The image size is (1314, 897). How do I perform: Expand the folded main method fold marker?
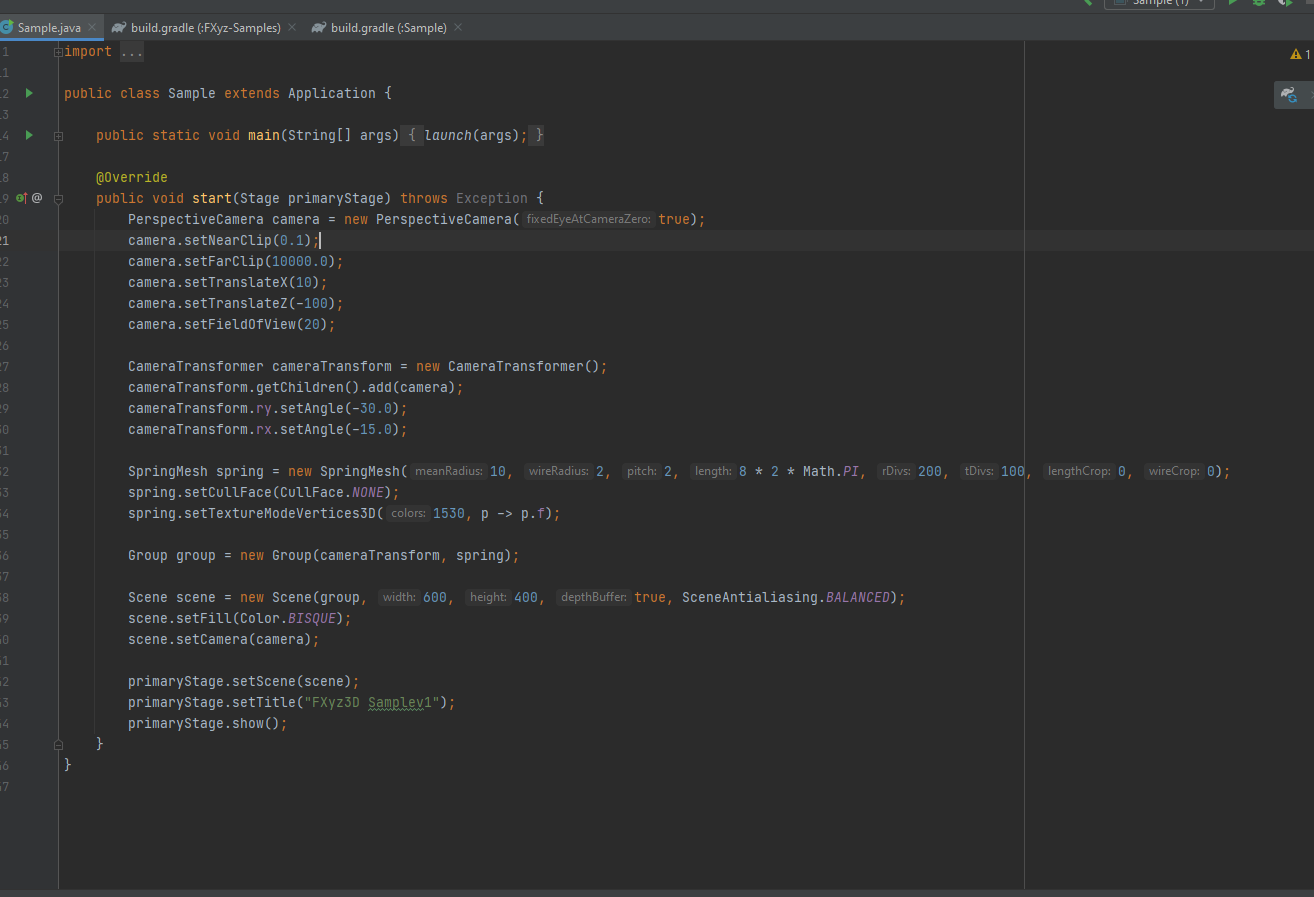pyautogui.click(x=58, y=135)
